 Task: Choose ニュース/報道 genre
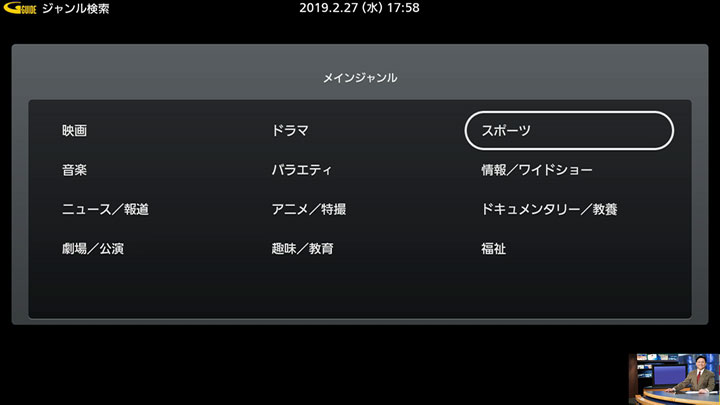tap(105, 209)
